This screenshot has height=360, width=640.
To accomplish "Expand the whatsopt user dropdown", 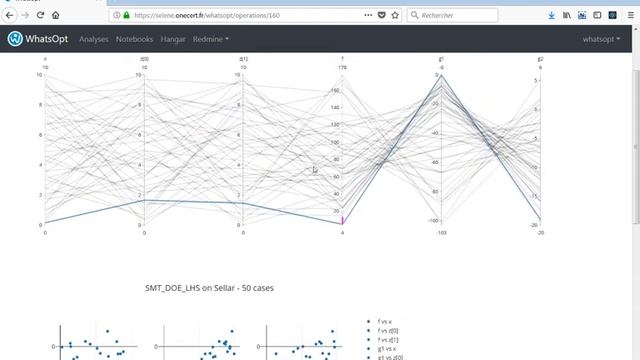I will tap(601, 39).
